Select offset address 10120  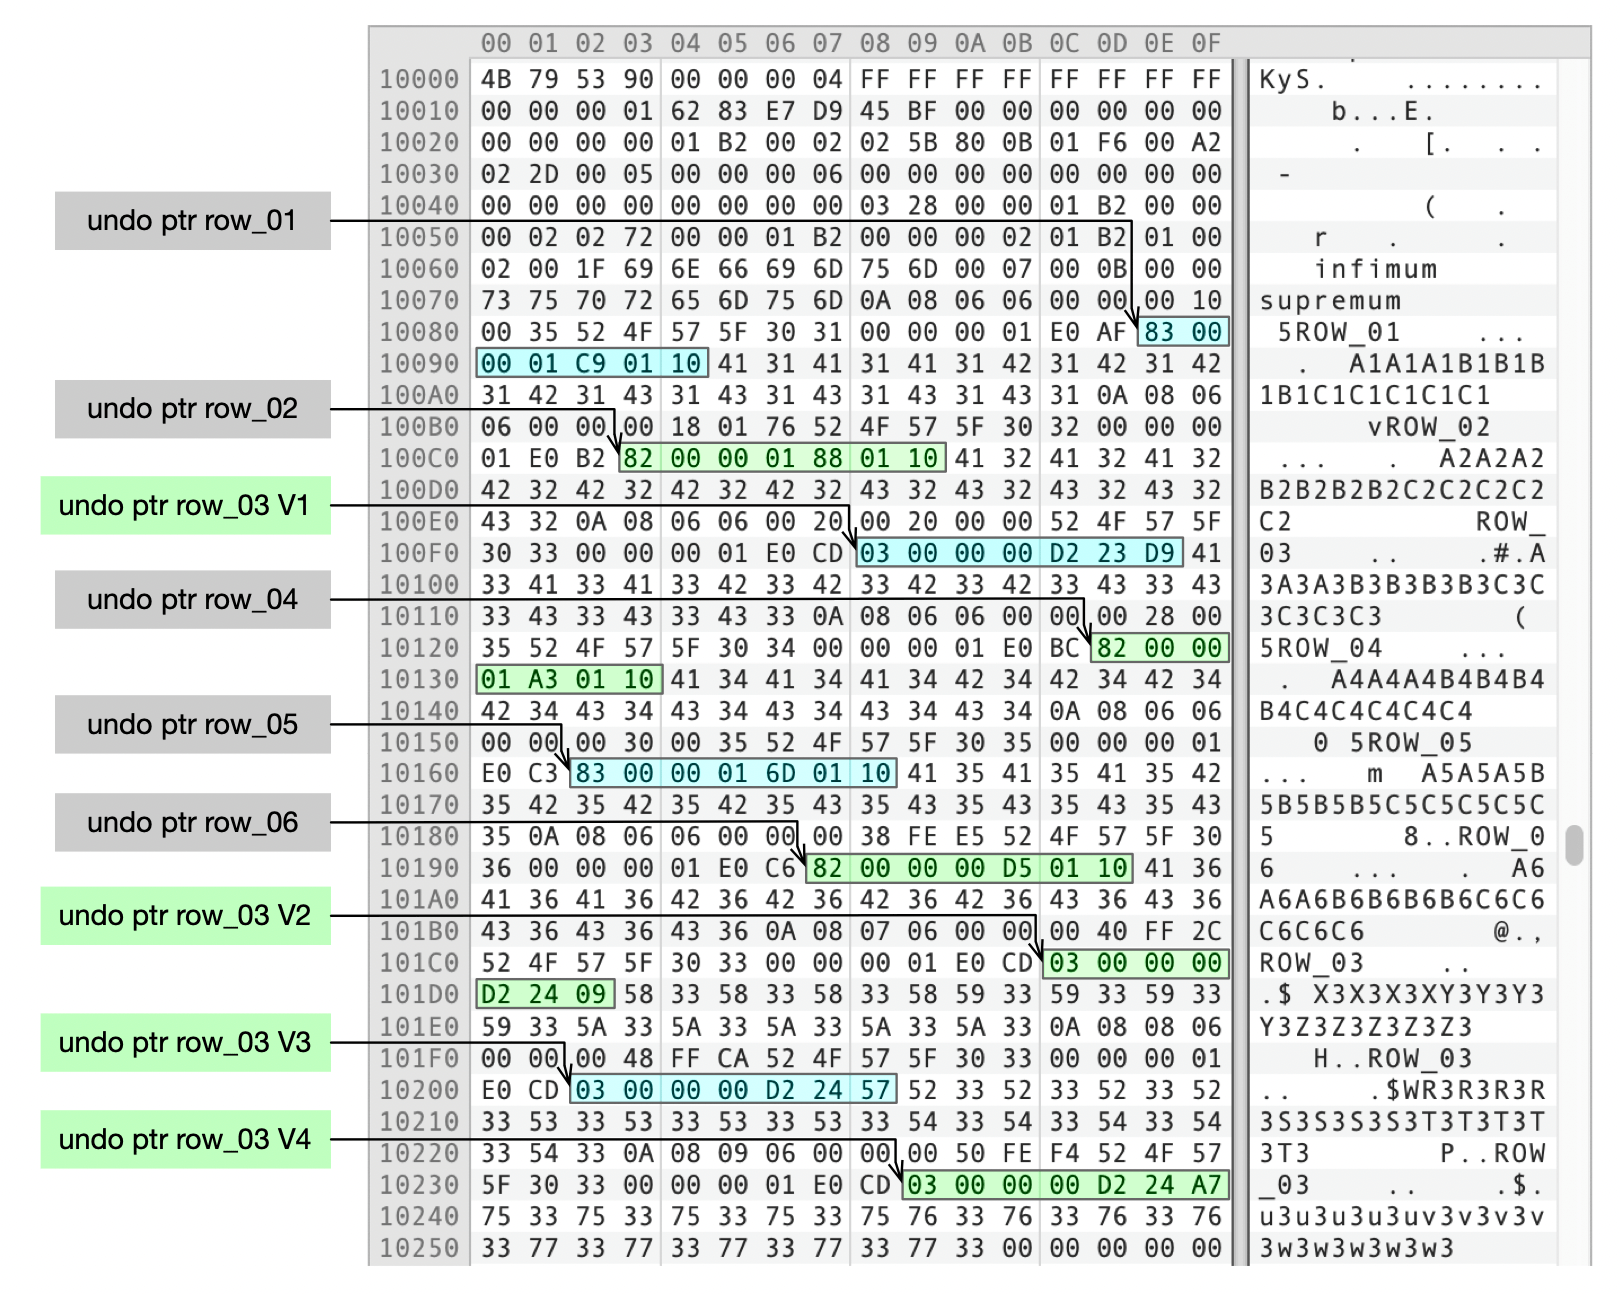[x=419, y=648]
